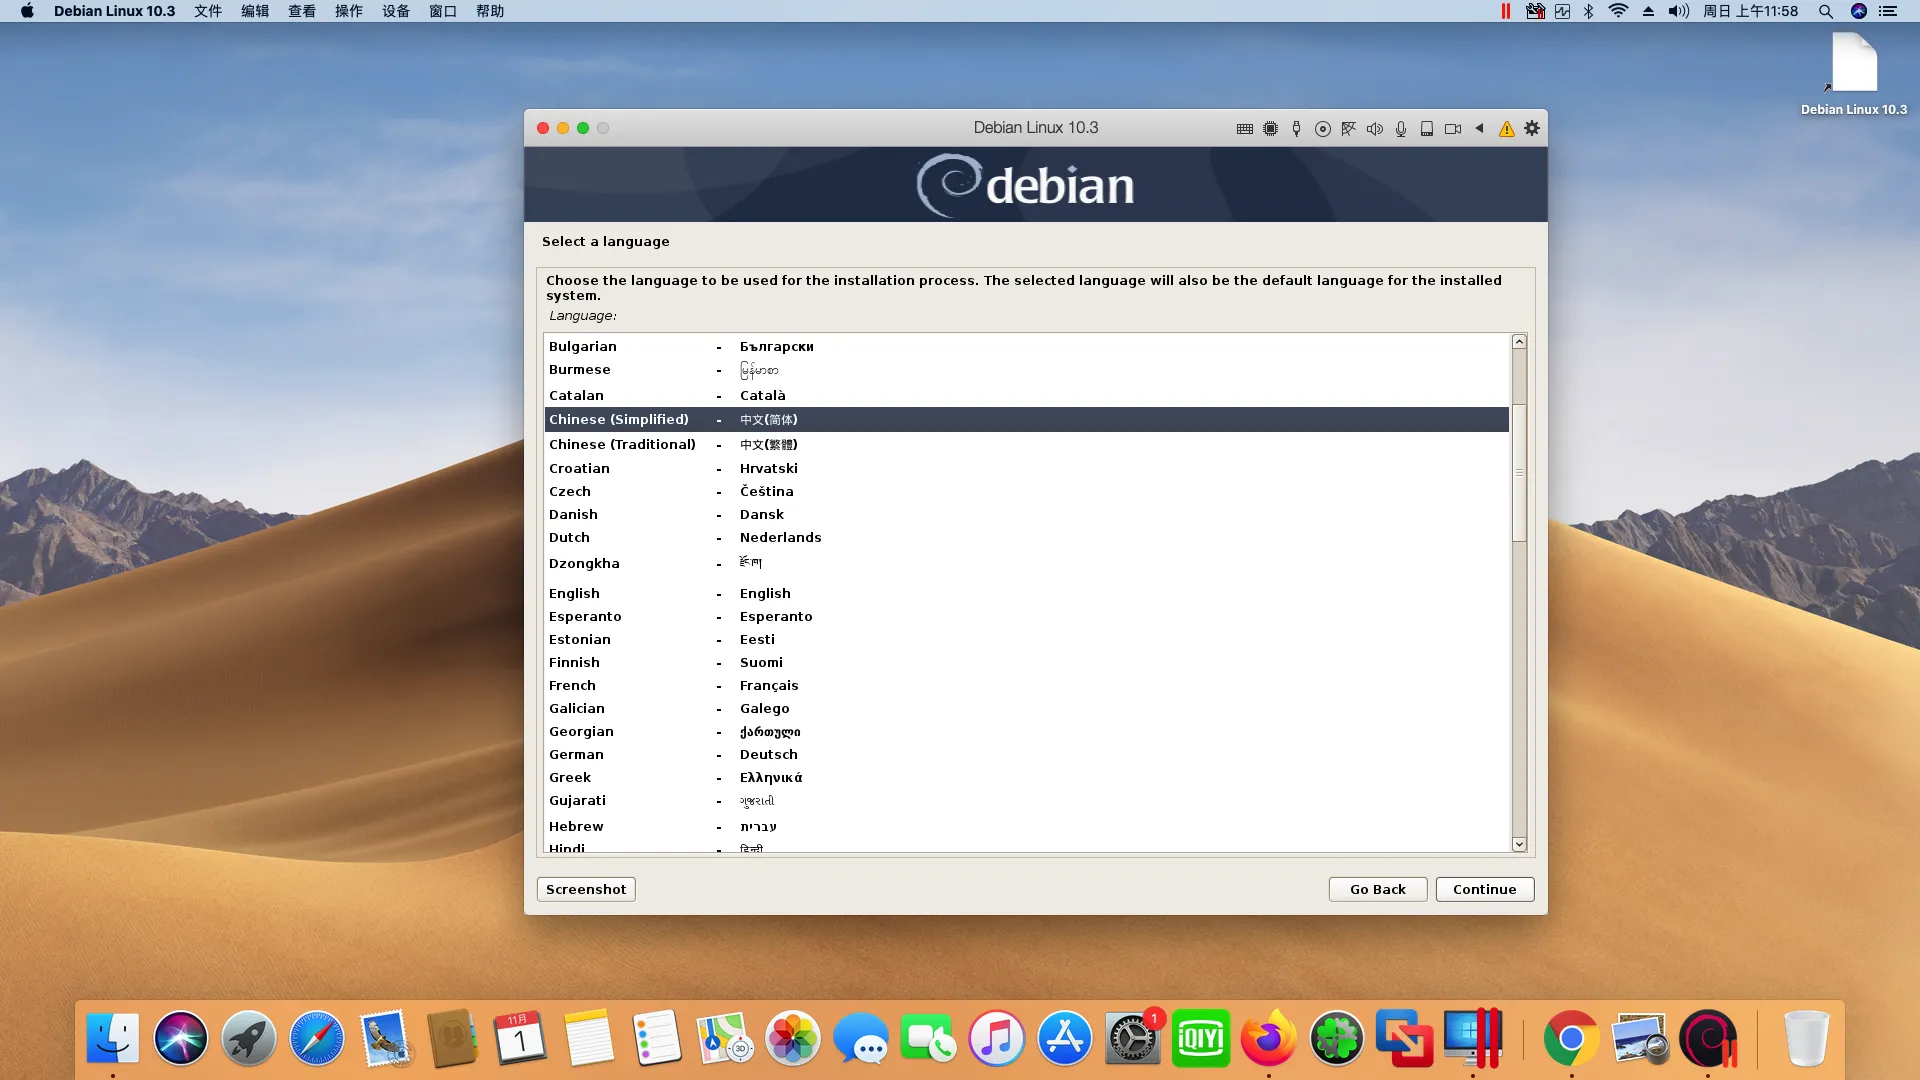Click the keyboard icon in VM toolbar
1920x1080 pixels.
1244,129
